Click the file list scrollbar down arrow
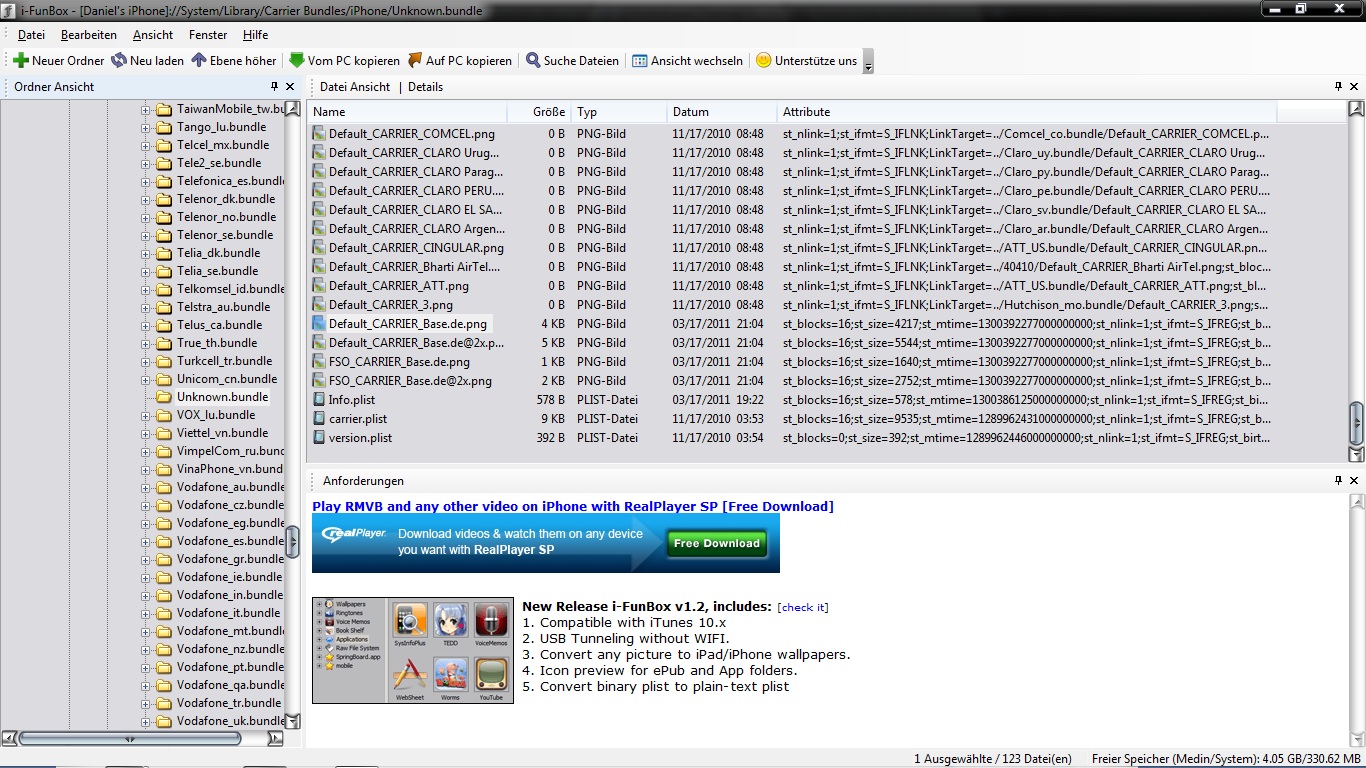 1356,455
